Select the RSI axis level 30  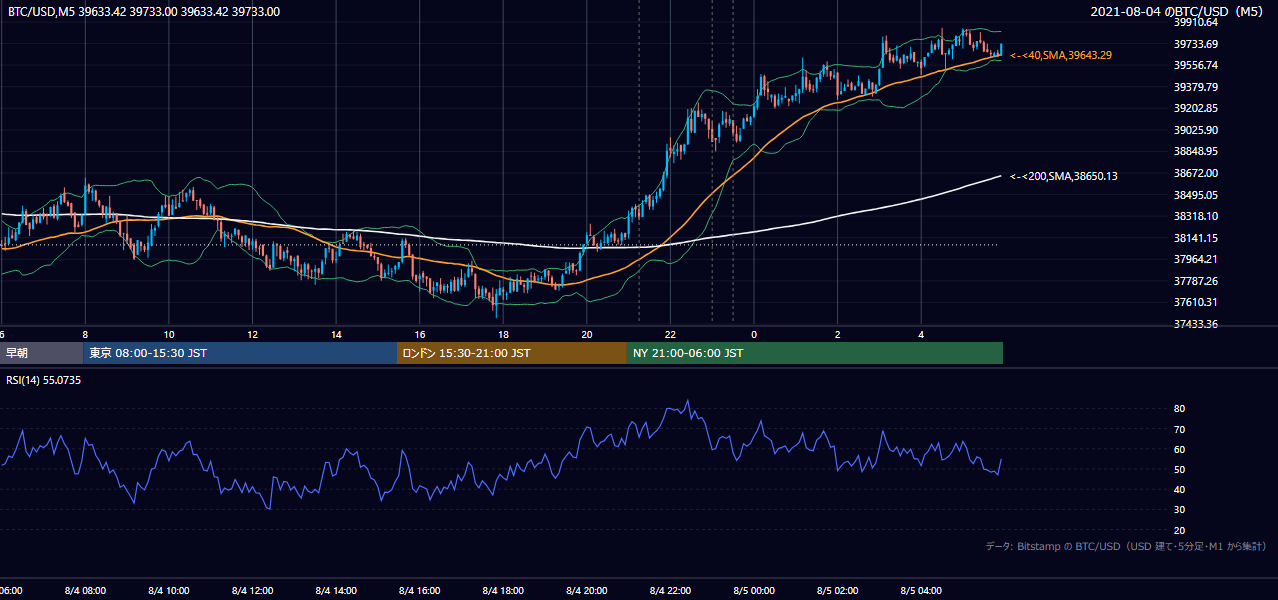pyautogui.click(x=1179, y=510)
